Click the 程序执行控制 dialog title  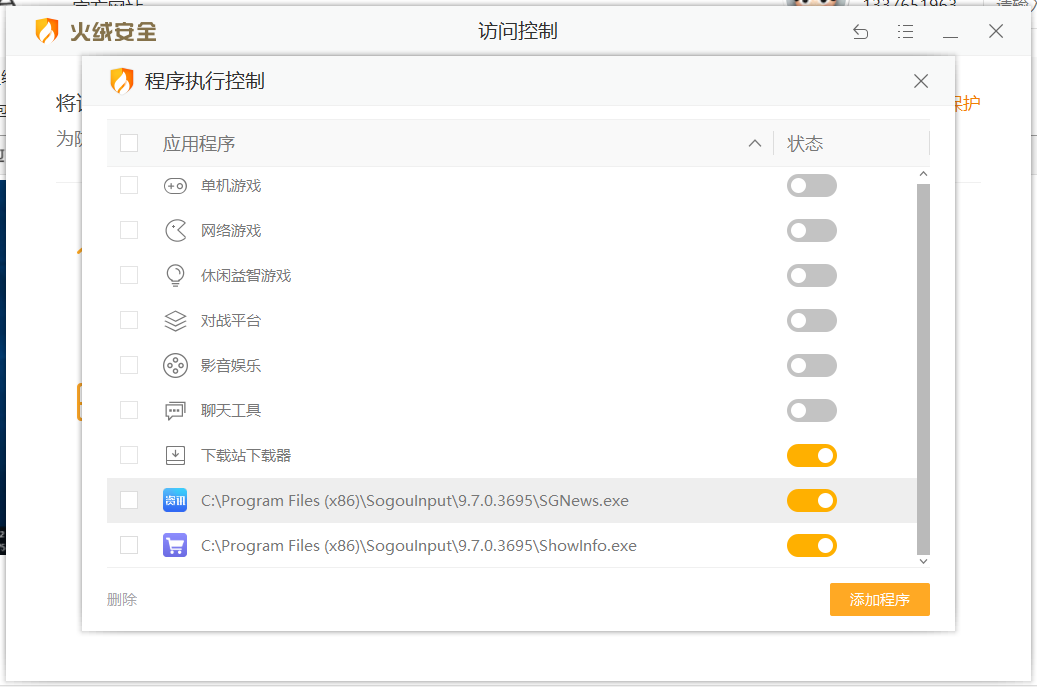[x=204, y=81]
